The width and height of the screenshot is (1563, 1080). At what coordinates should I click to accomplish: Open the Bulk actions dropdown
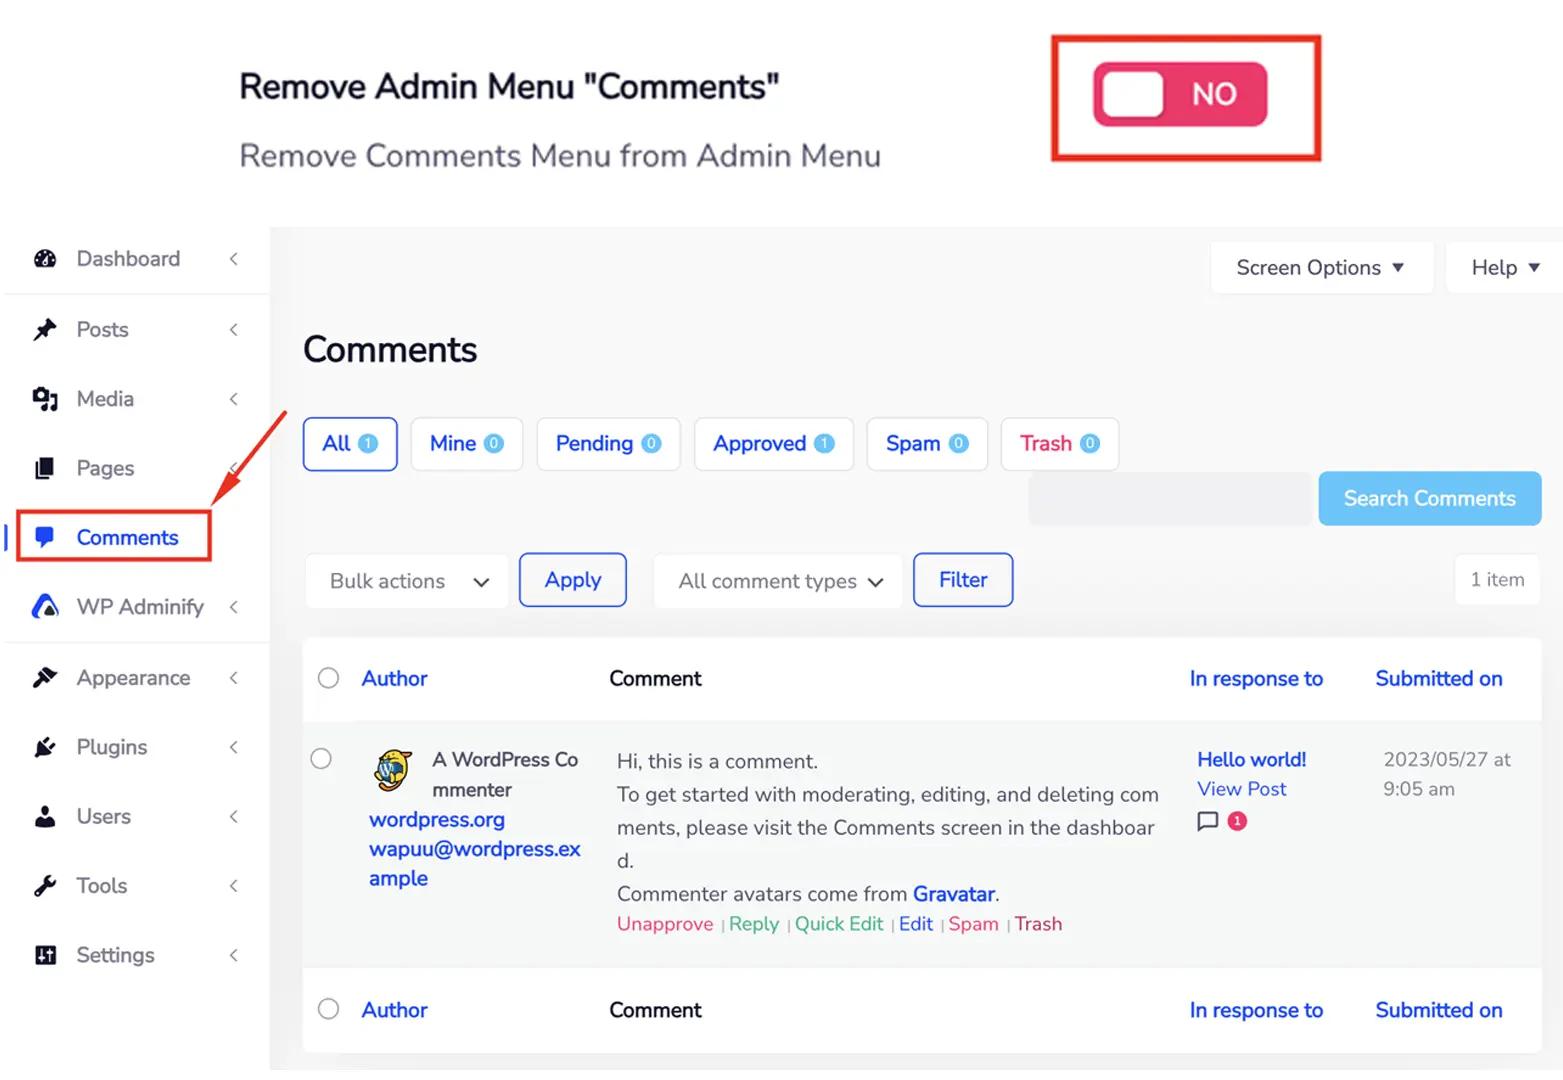[x=407, y=581]
